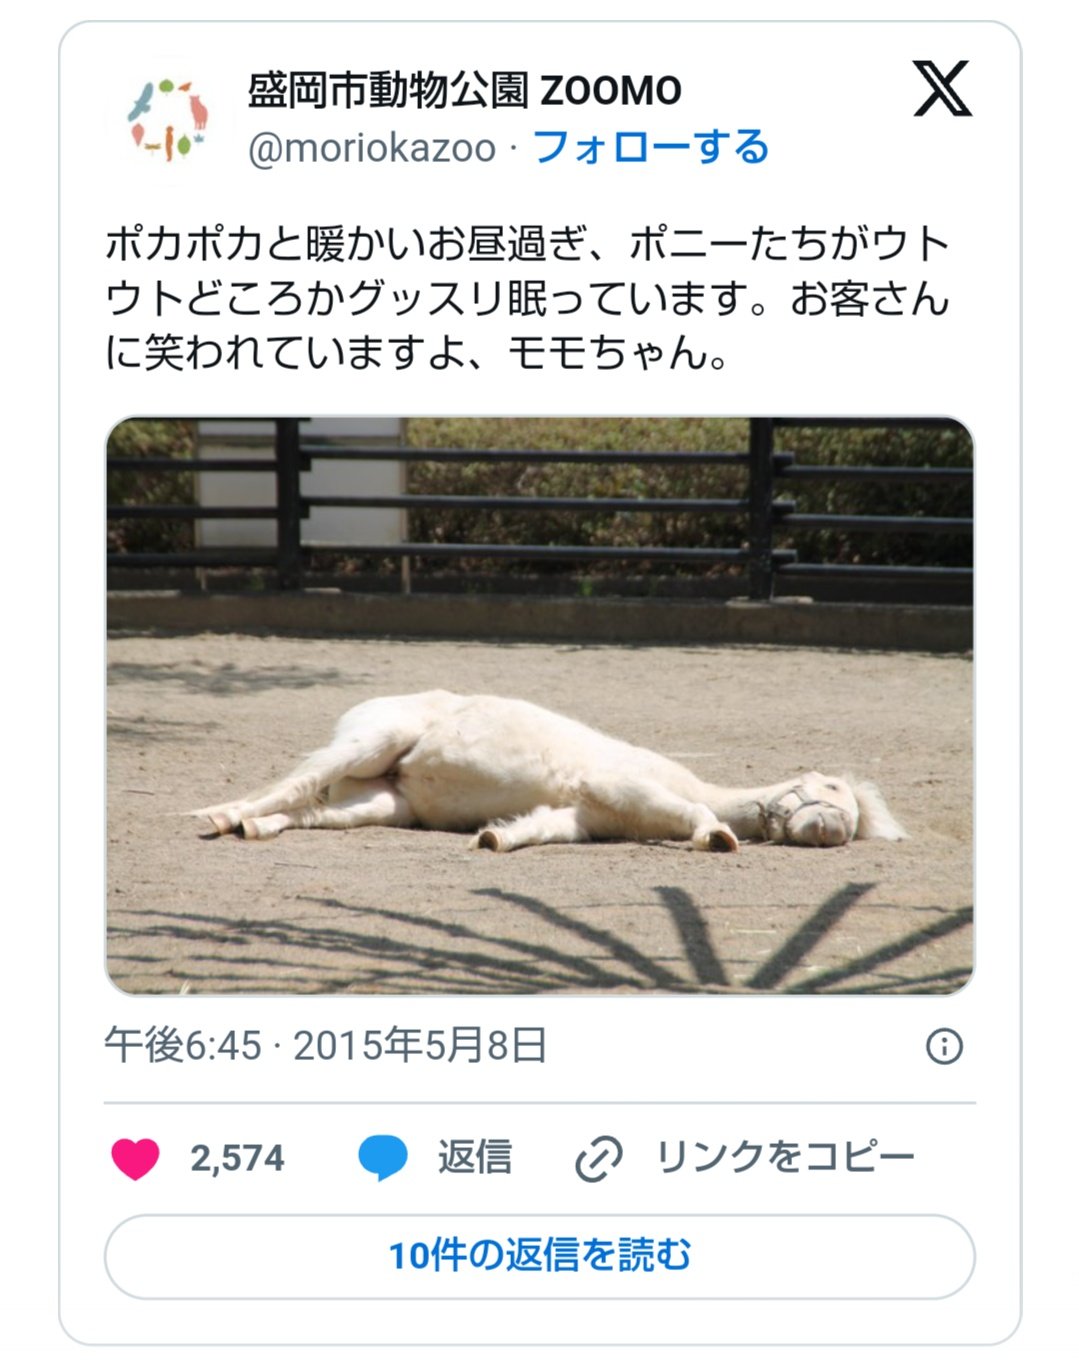The height and width of the screenshot is (1362, 1079).
Task: Open account name 盛岡市動物公園 ZOOMO
Action: (465, 91)
